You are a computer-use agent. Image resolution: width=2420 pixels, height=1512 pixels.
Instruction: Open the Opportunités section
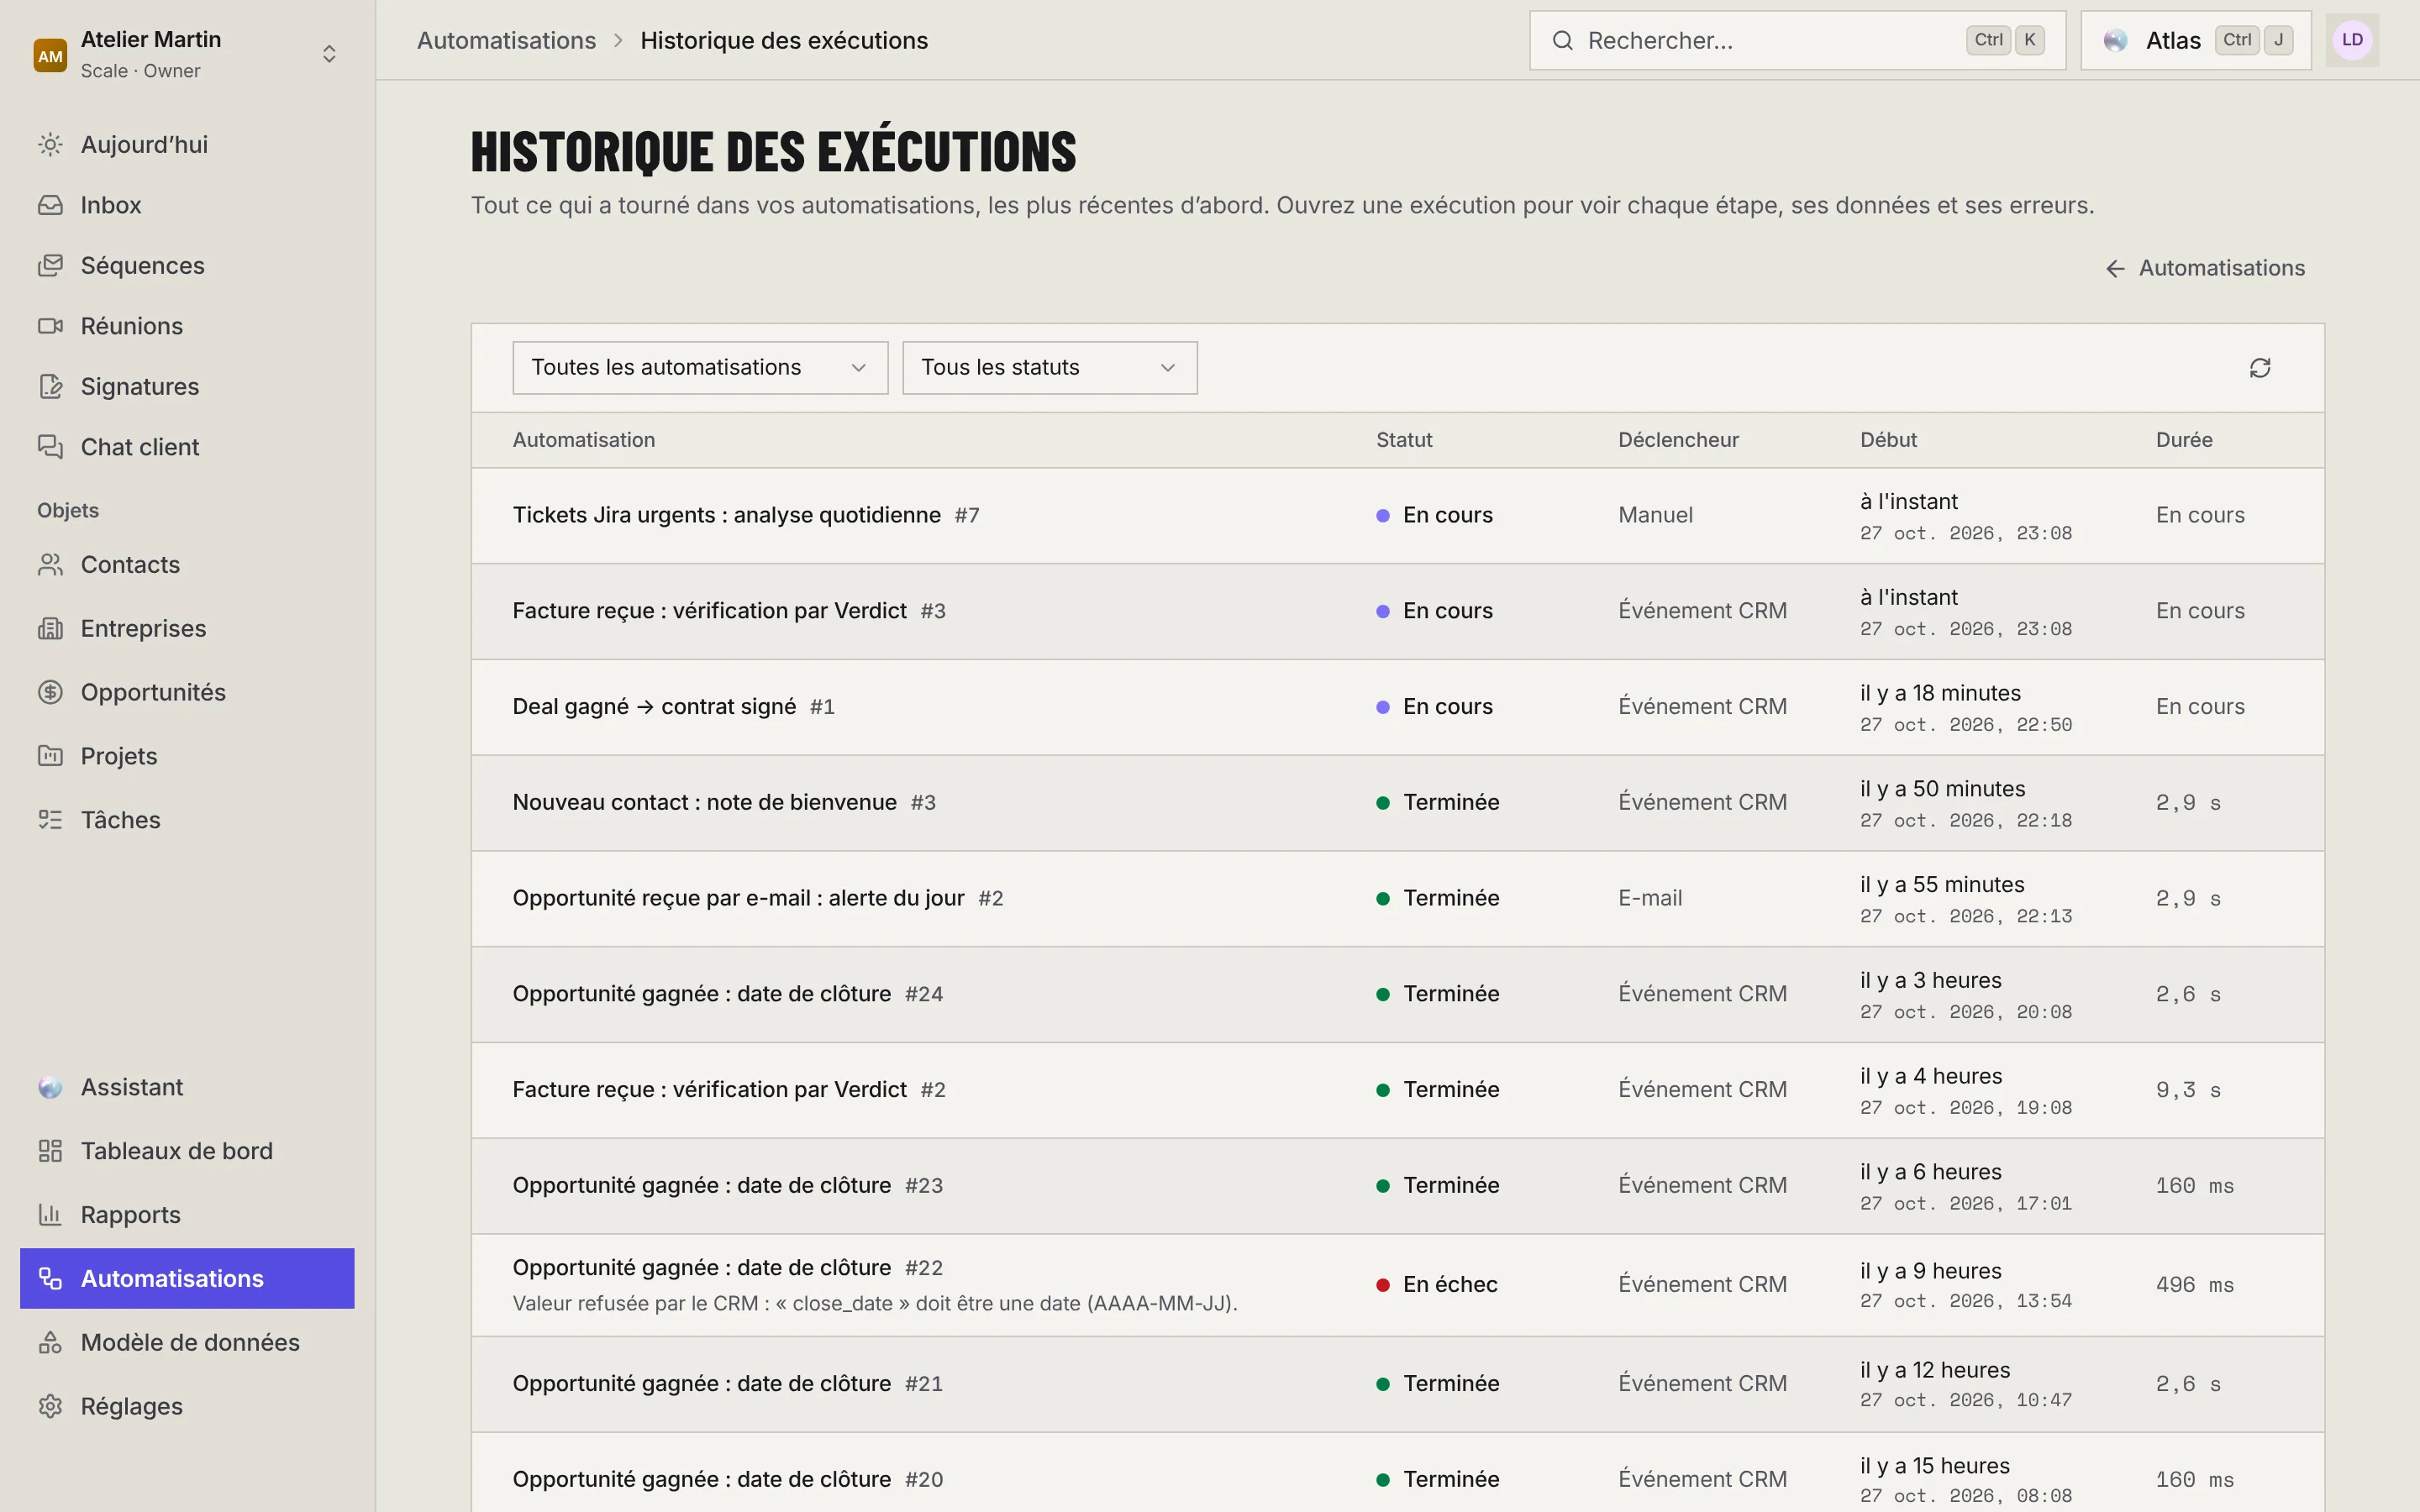coord(187,692)
